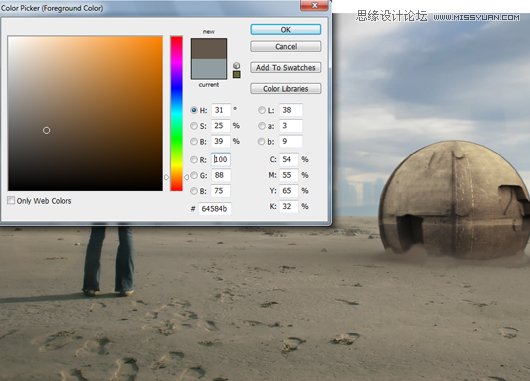Click the H value field showing 31
Screen dimensions: 530x381
click(221, 110)
